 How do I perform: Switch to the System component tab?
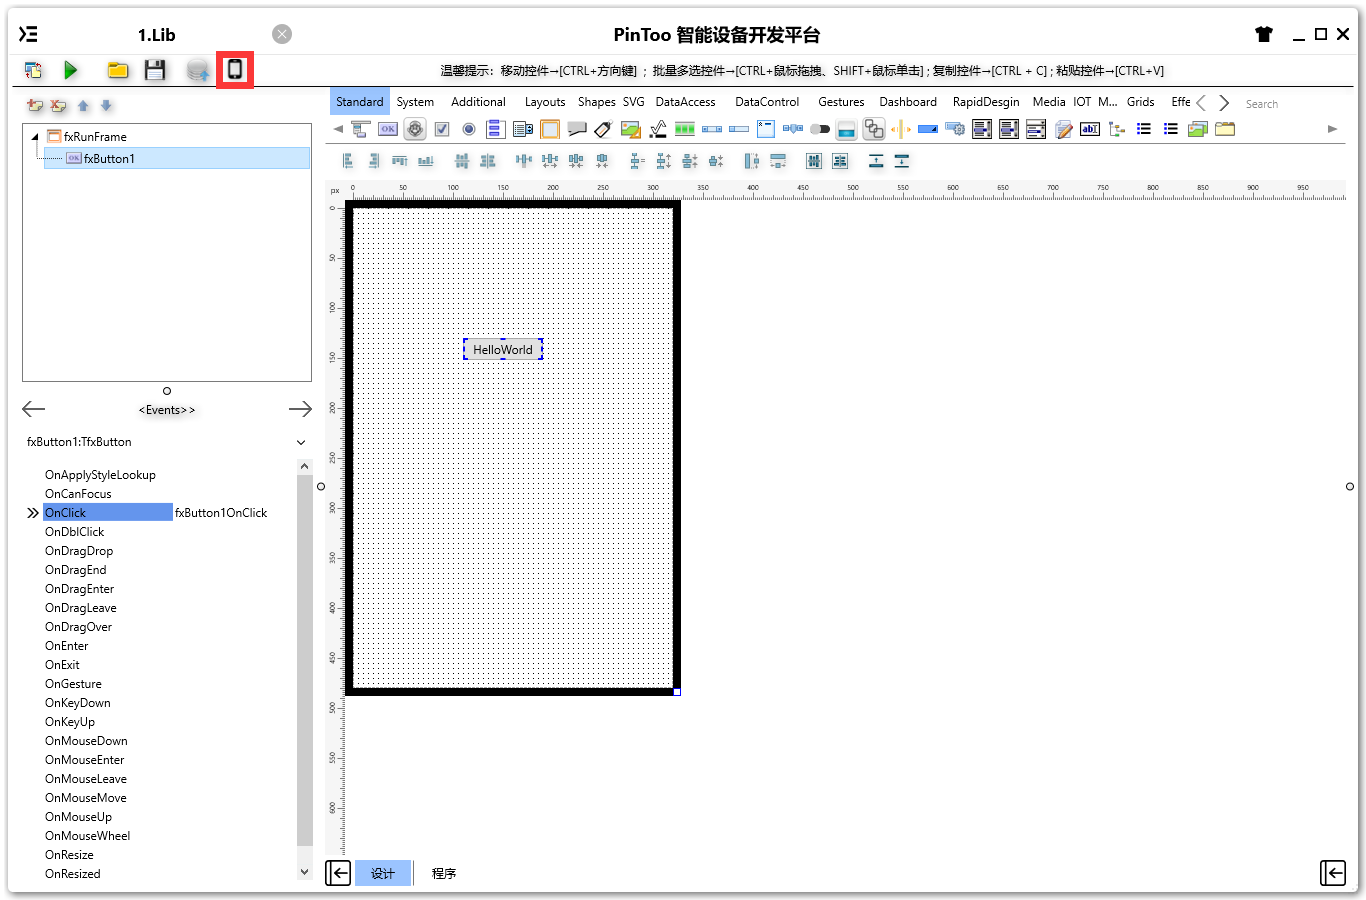(x=415, y=102)
